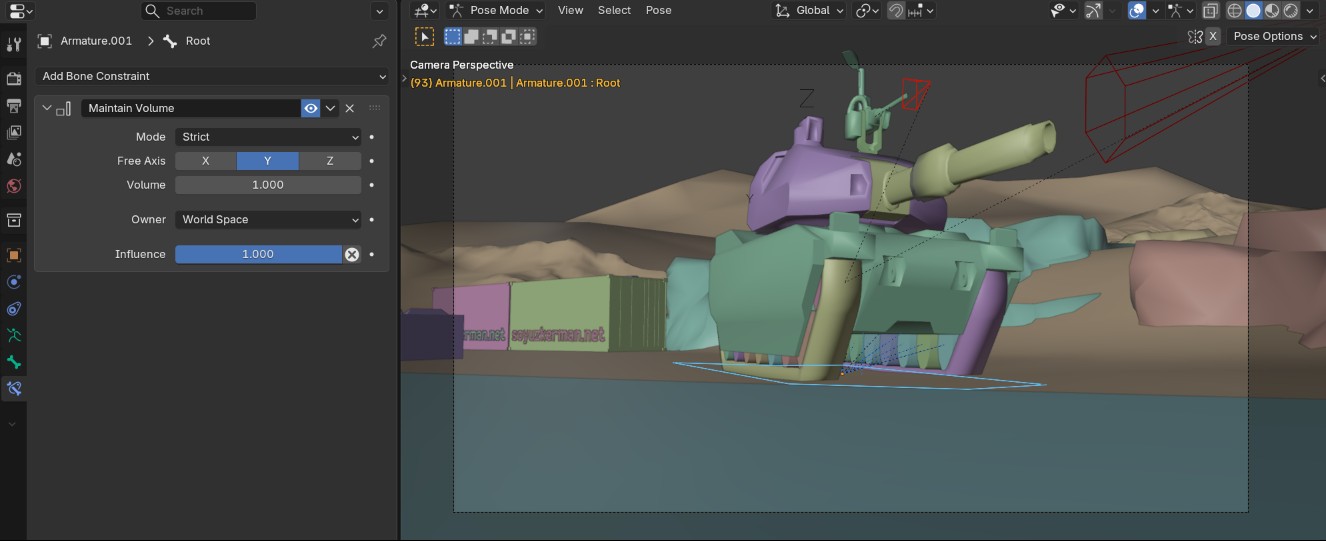Open the View menu
Screen dimensions: 1326x541
point(570,10)
